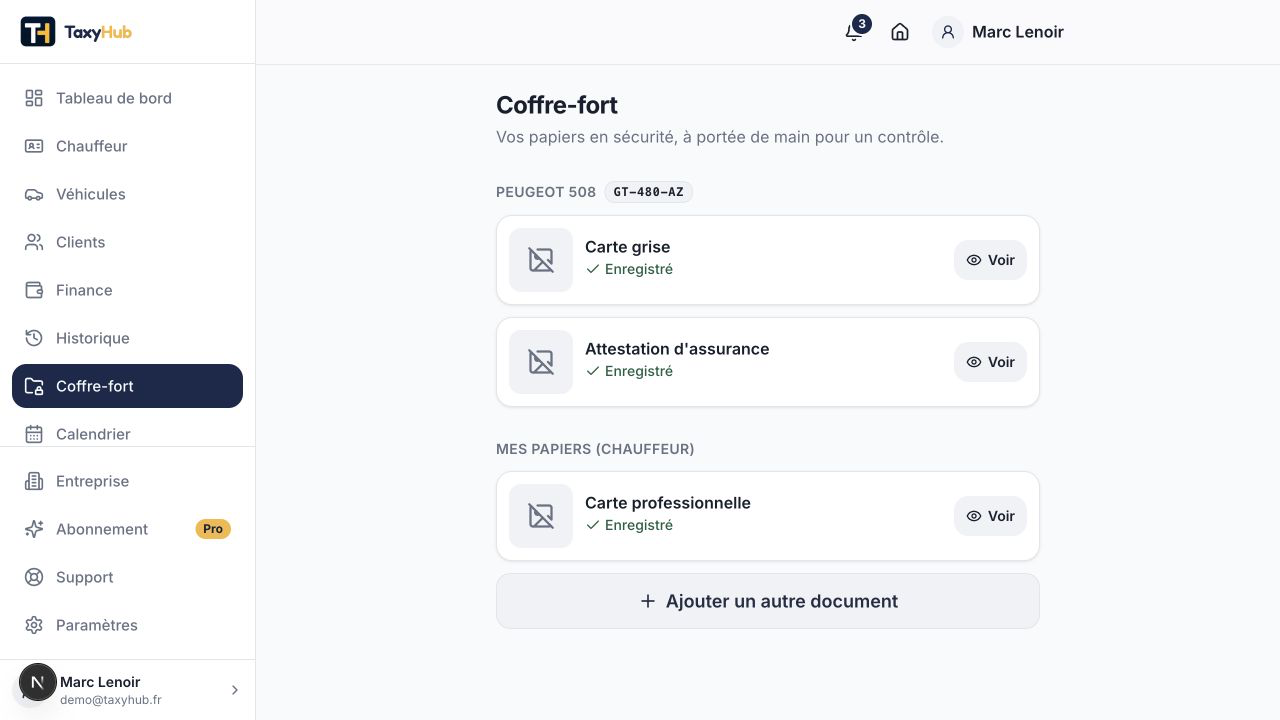
Task: Open the Calendrier page
Action: [x=127, y=432]
